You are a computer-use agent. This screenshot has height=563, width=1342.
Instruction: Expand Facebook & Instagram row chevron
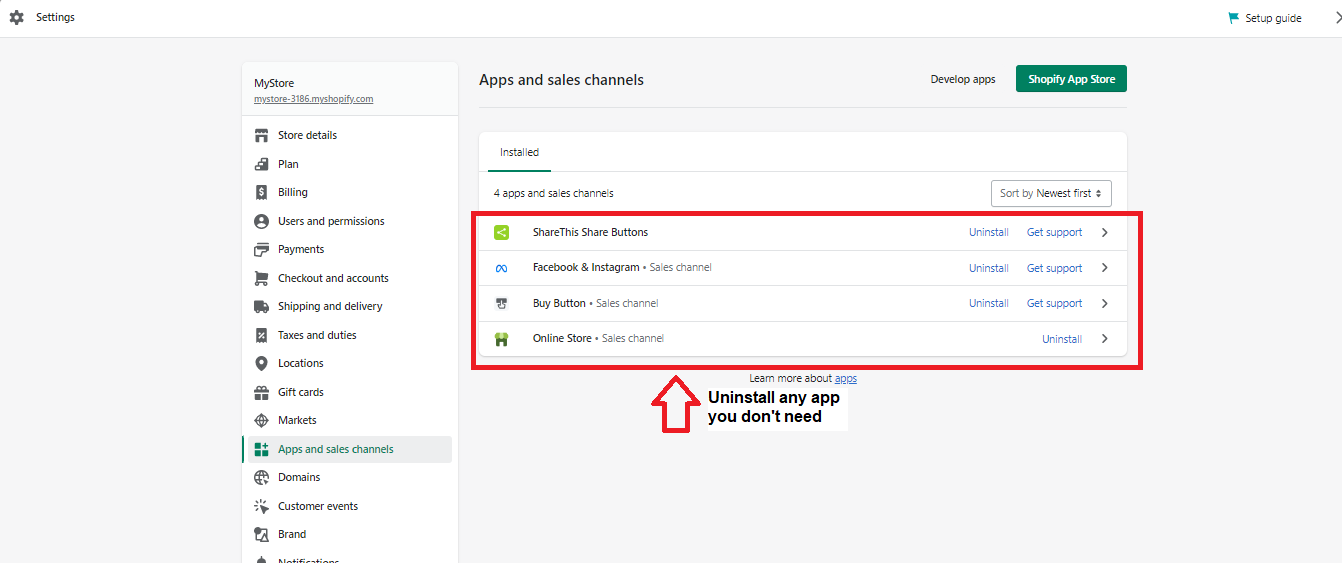(1105, 268)
